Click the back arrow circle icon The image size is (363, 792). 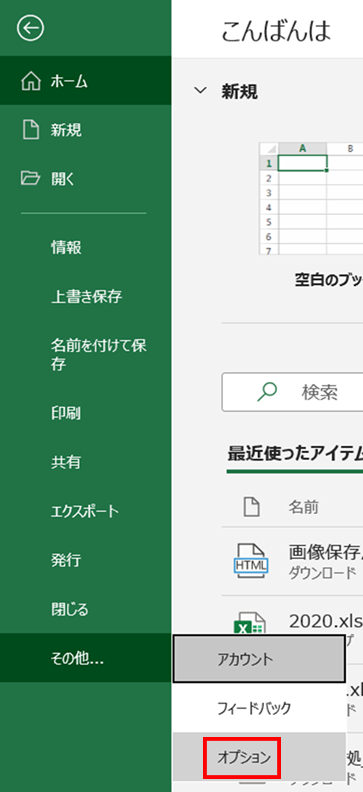tap(30, 28)
